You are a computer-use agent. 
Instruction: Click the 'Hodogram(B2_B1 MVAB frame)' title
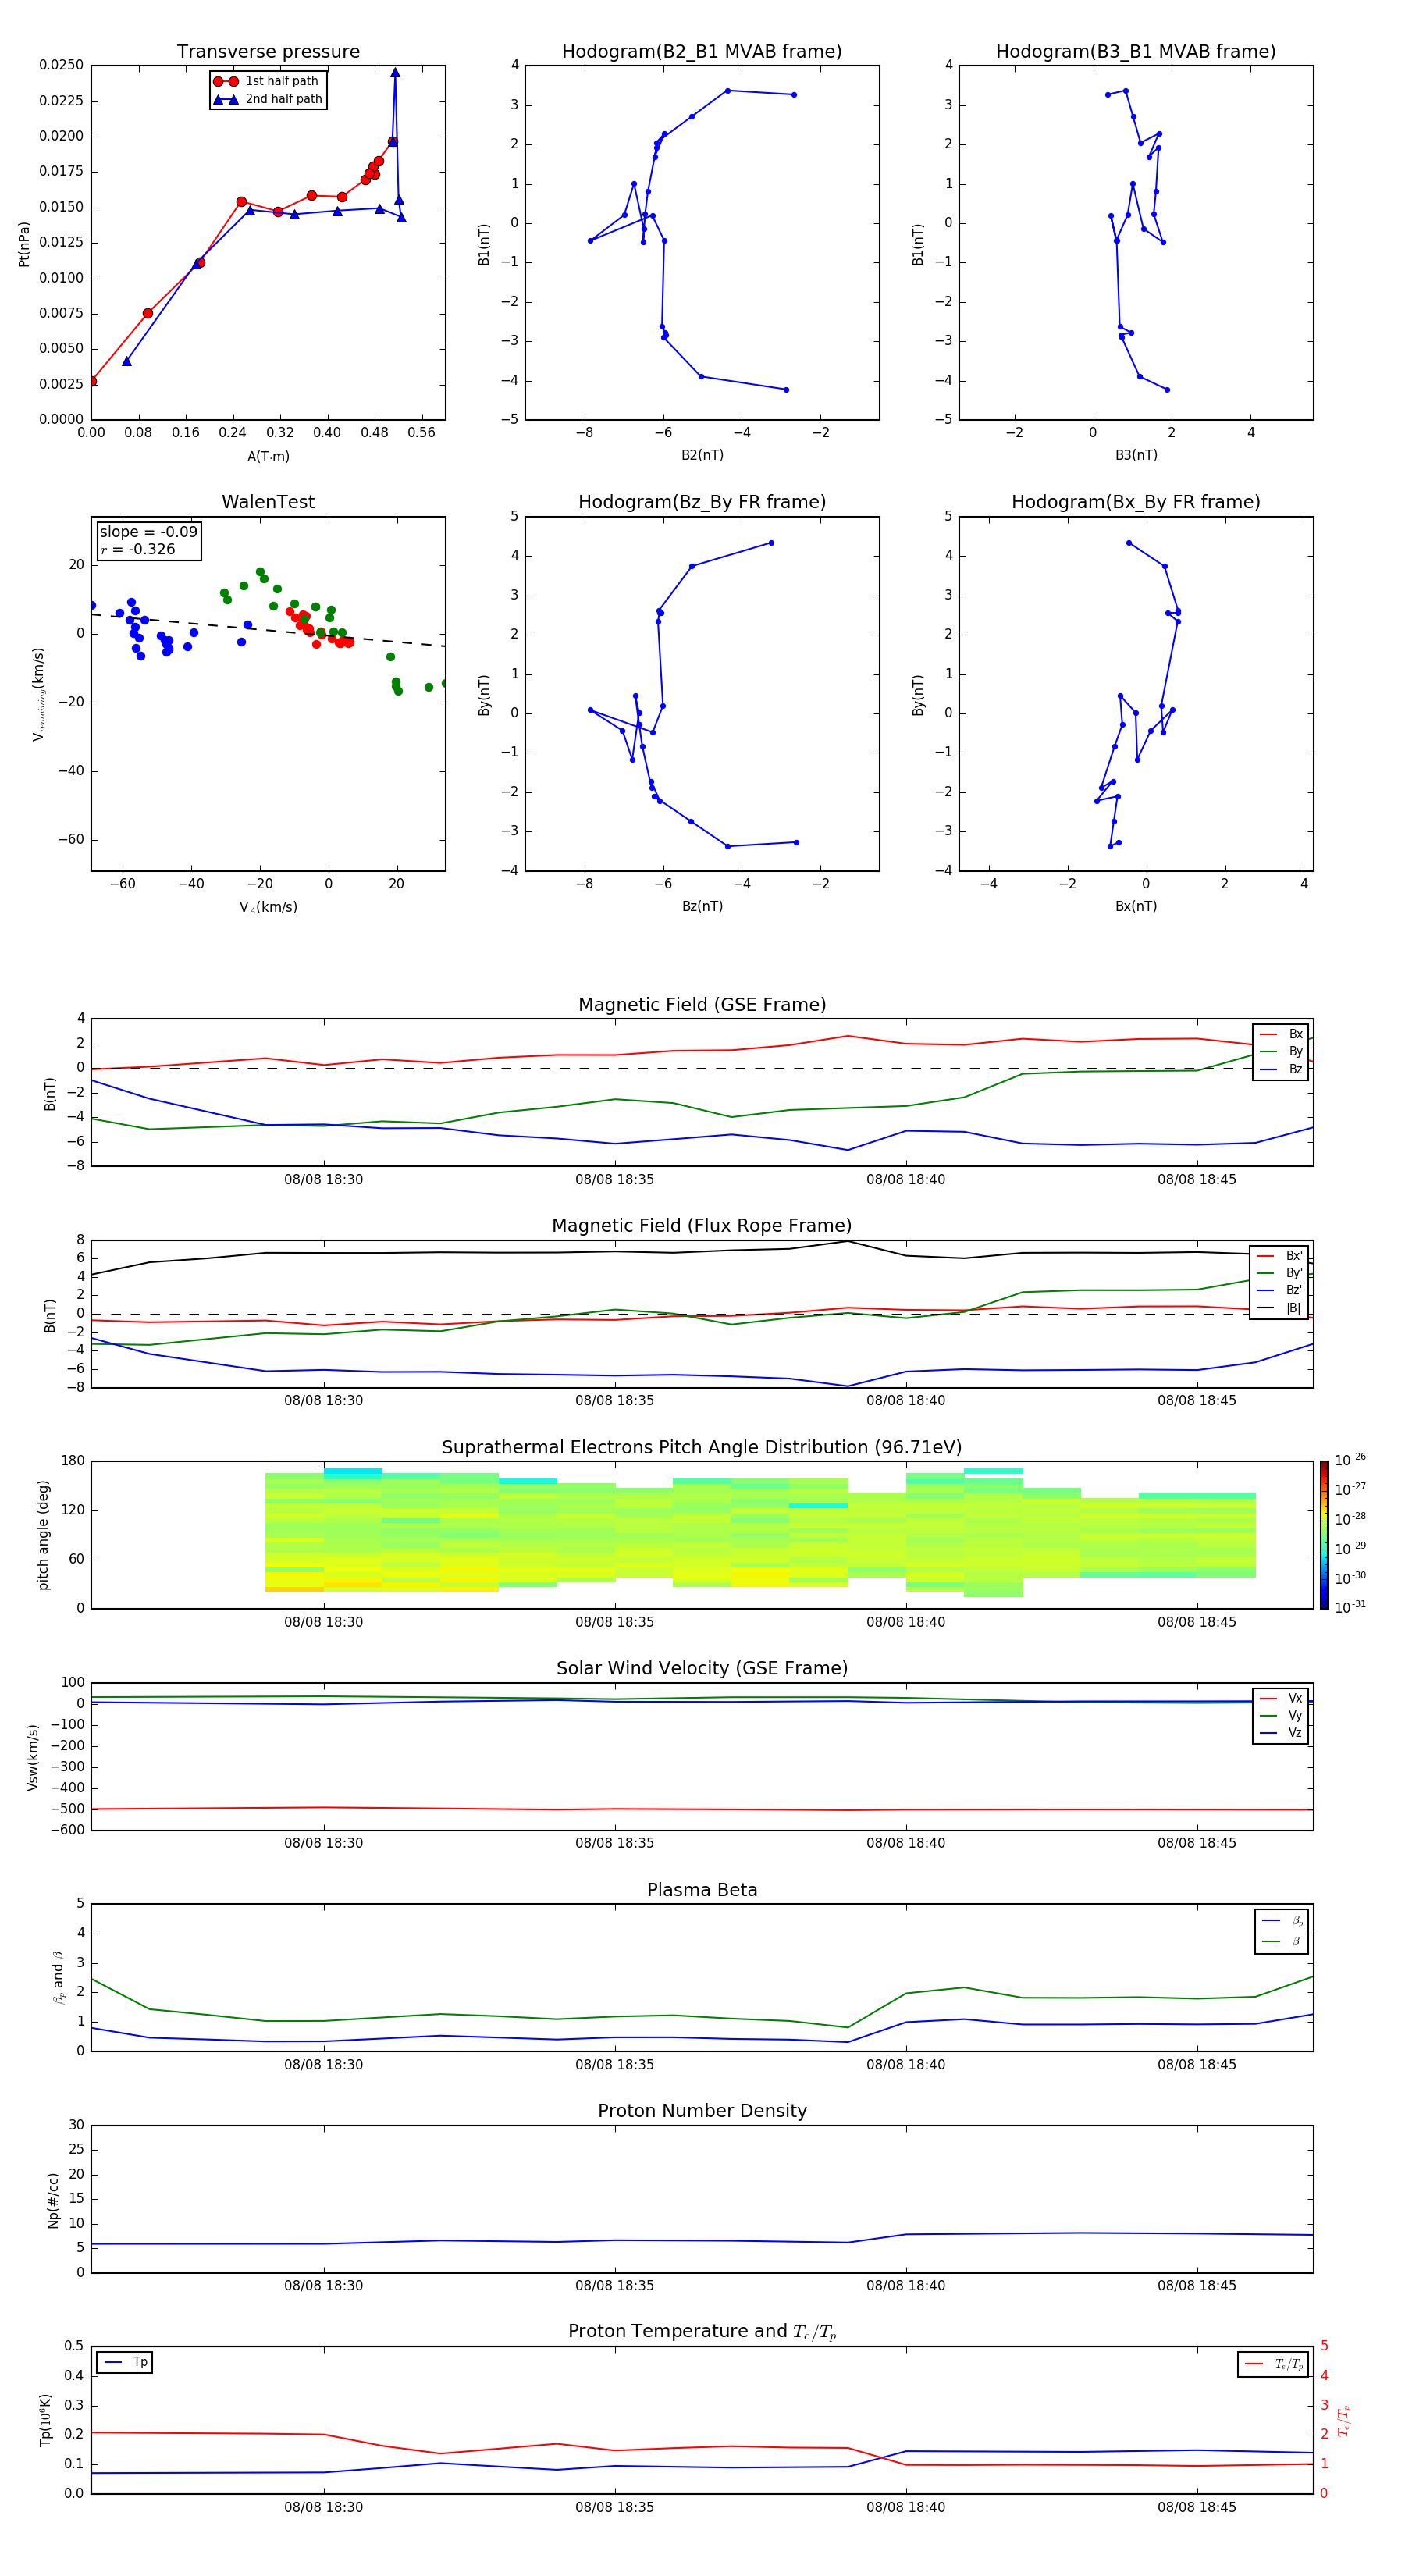click(702, 52)
